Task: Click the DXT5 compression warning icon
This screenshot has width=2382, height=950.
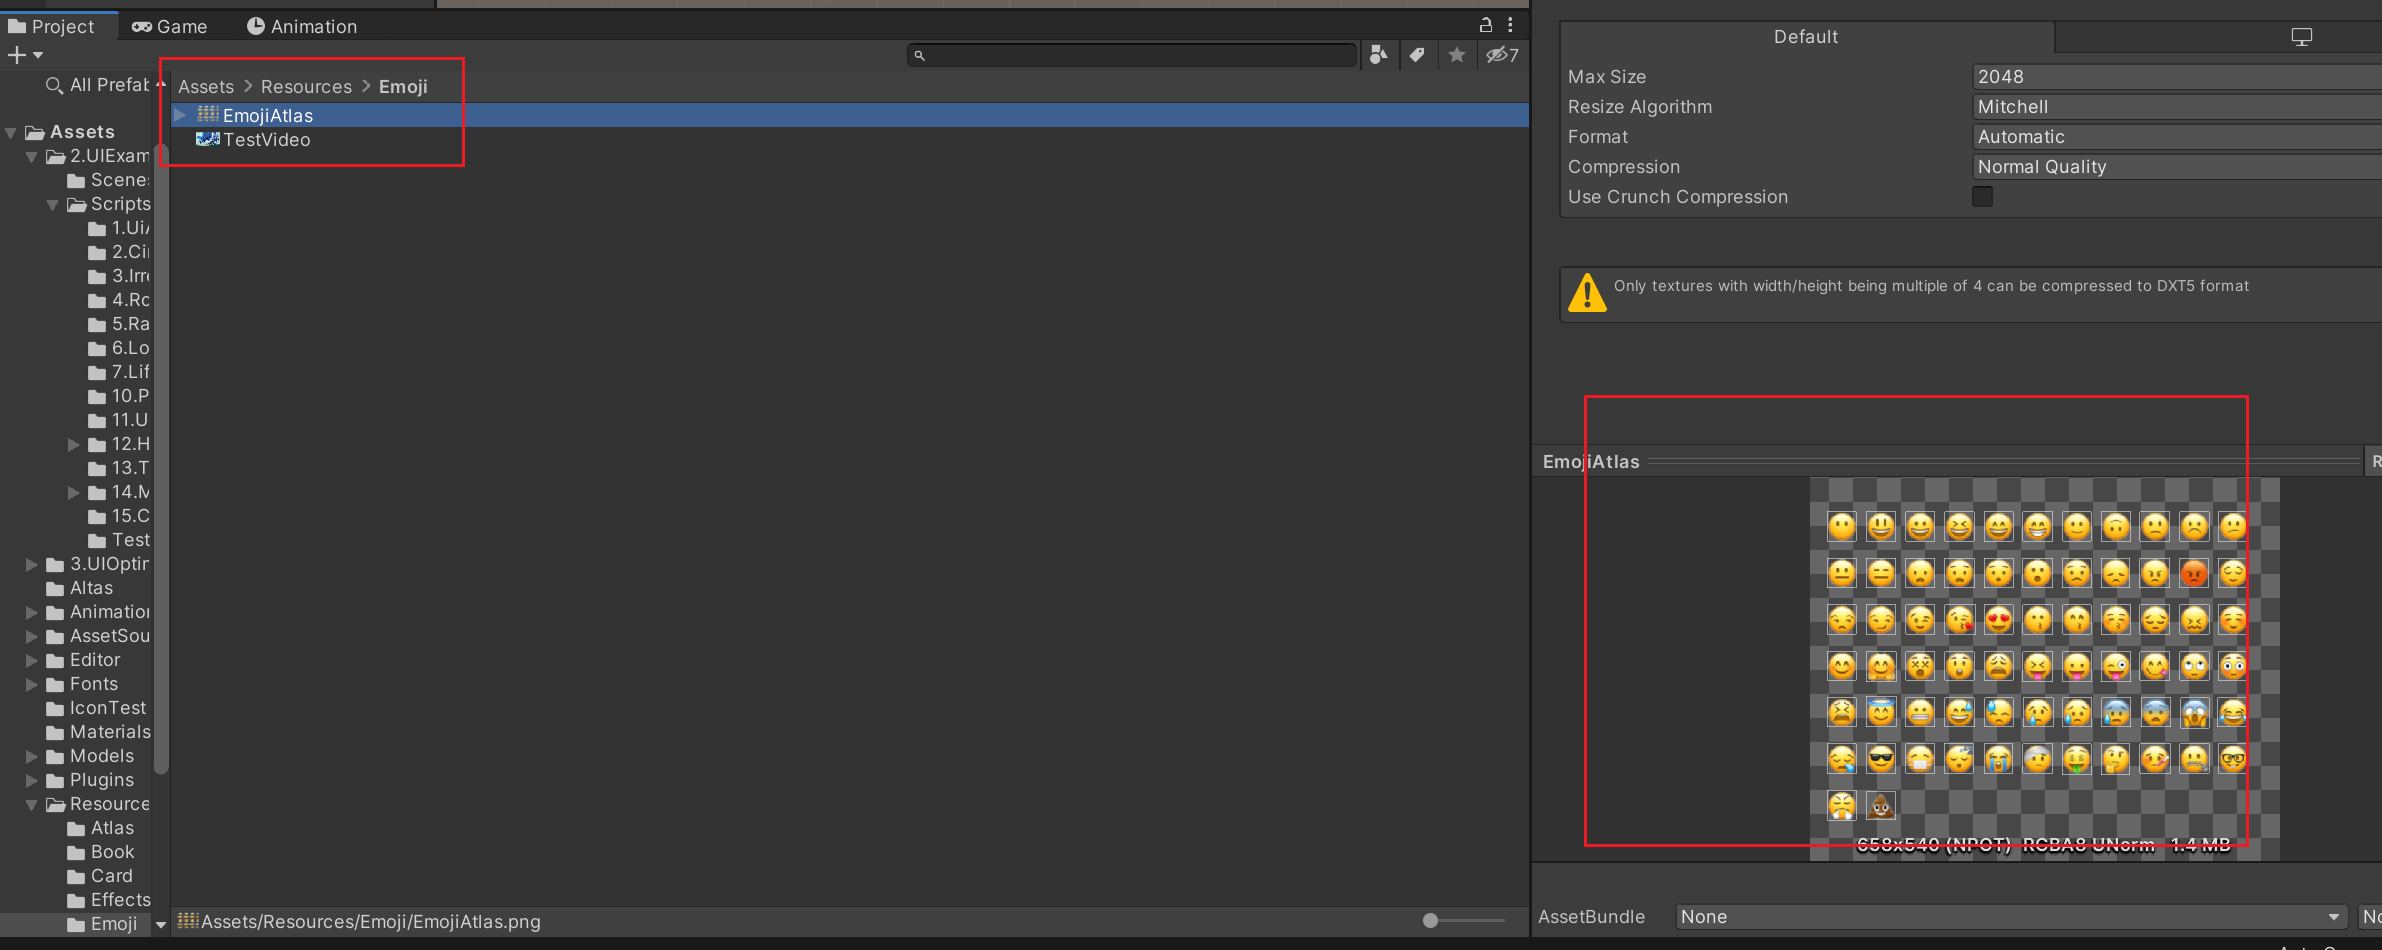Action: (x=1587, y=294)
